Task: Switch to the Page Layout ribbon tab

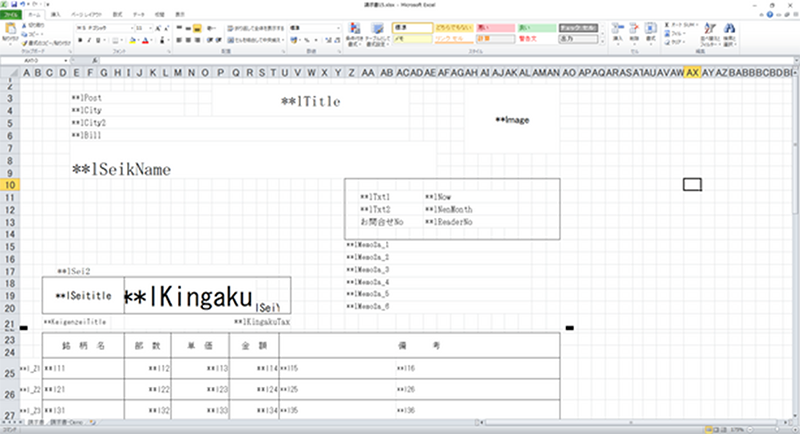Action: [x=86, y=14]
